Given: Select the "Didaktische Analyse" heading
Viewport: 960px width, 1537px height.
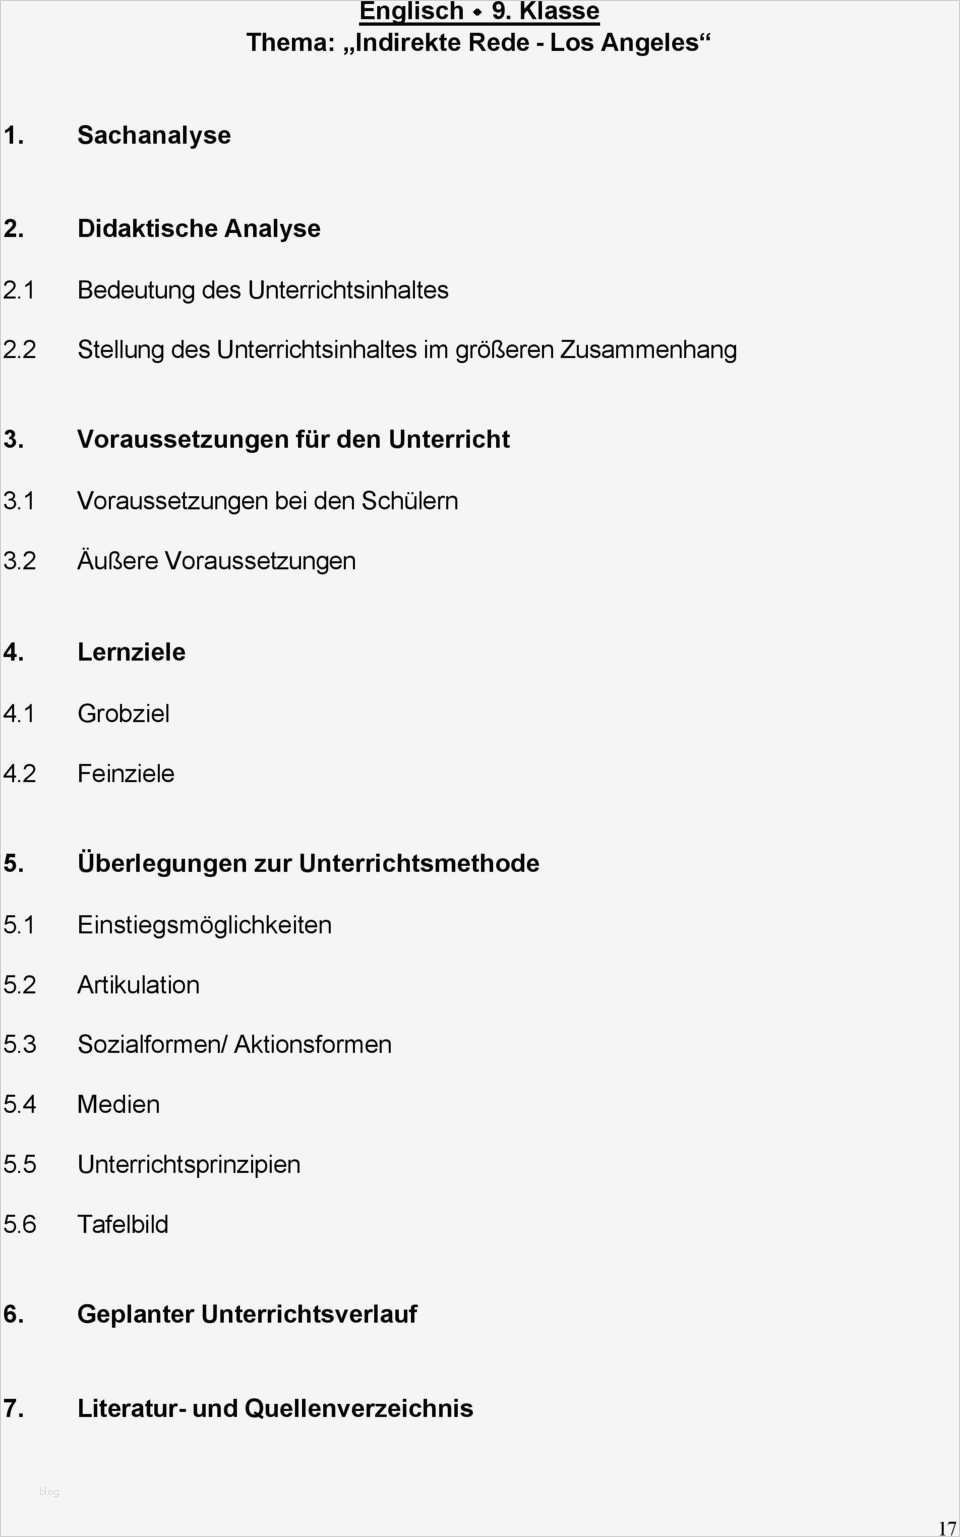Looking at the screenshot, I should pyautogui.click(x=199, y=228).
